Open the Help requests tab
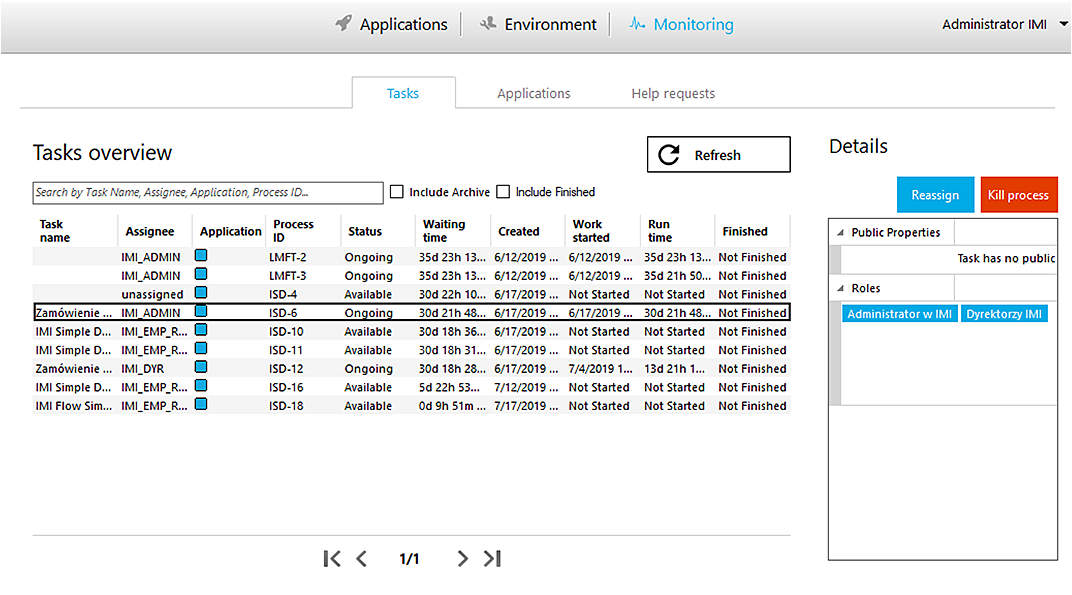Image resolution: width=1072 pixels, height=595 pixels. [673, 93]
